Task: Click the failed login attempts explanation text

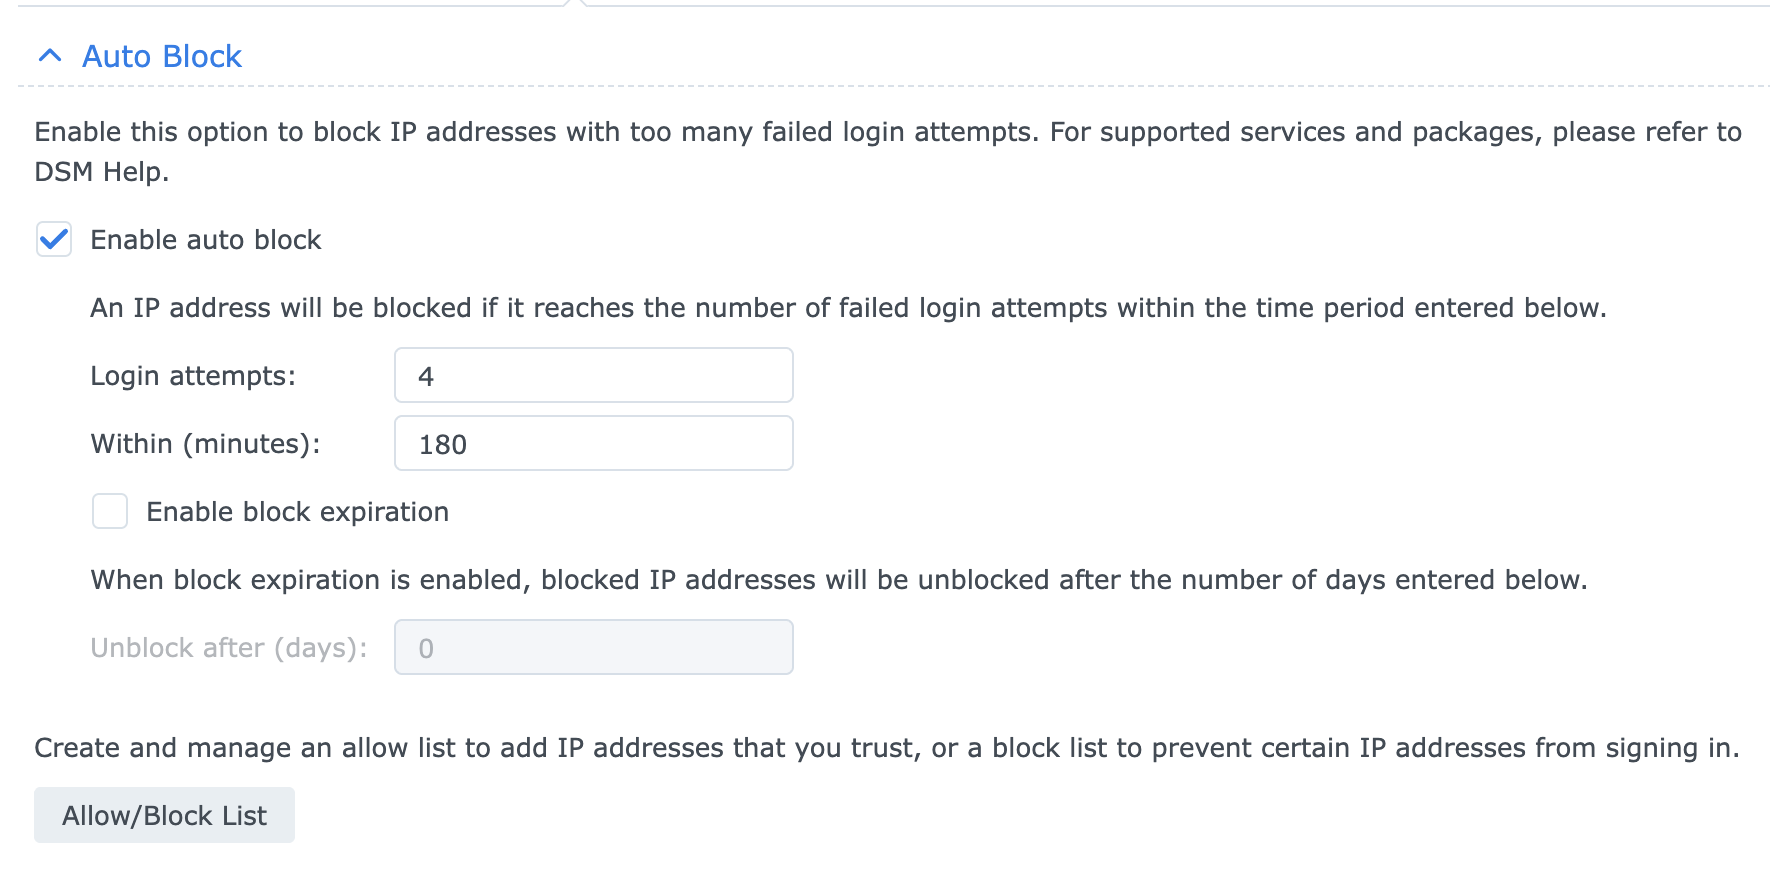Action: [x=848, y=308]
